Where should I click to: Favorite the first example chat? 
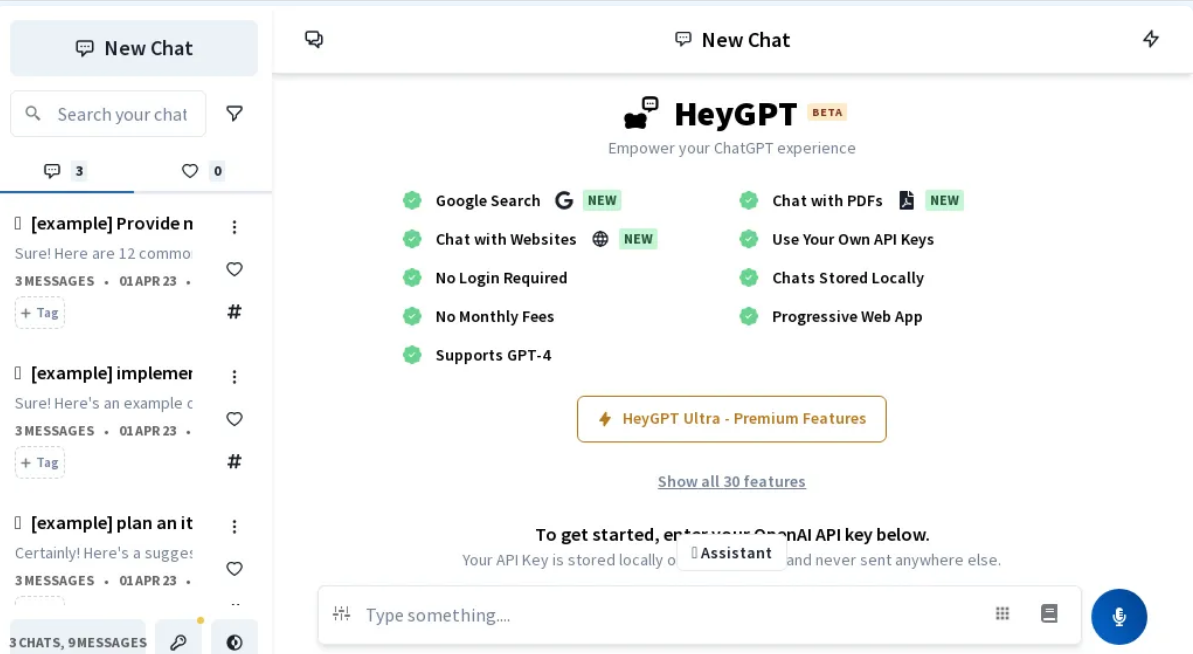pyautogui.click(x=234, y=269)
